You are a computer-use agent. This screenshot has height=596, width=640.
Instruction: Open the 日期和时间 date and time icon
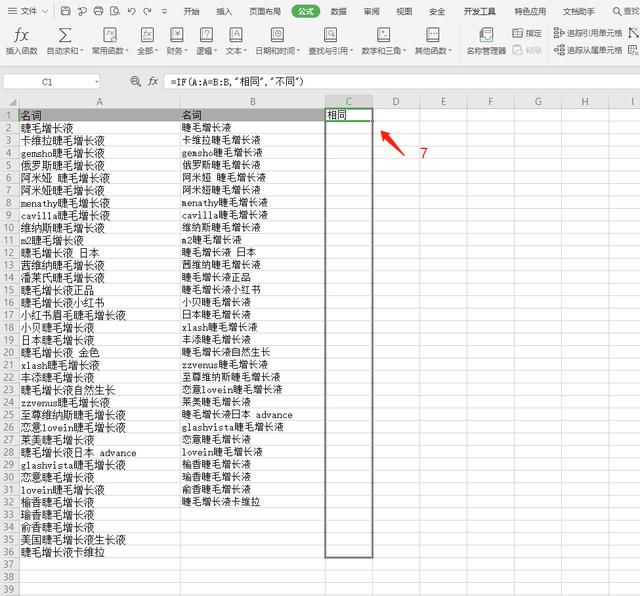point(277,35)
